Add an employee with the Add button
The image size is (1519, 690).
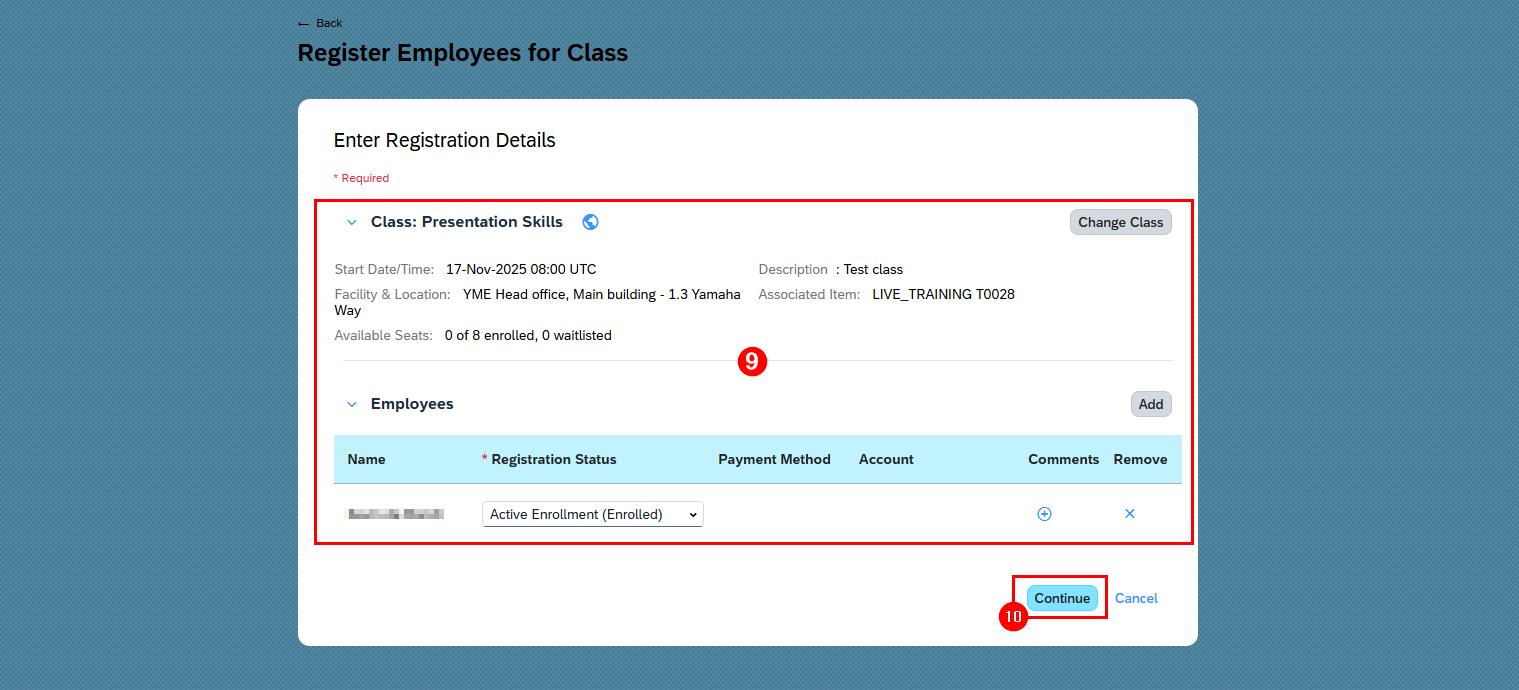point(1151,404)
